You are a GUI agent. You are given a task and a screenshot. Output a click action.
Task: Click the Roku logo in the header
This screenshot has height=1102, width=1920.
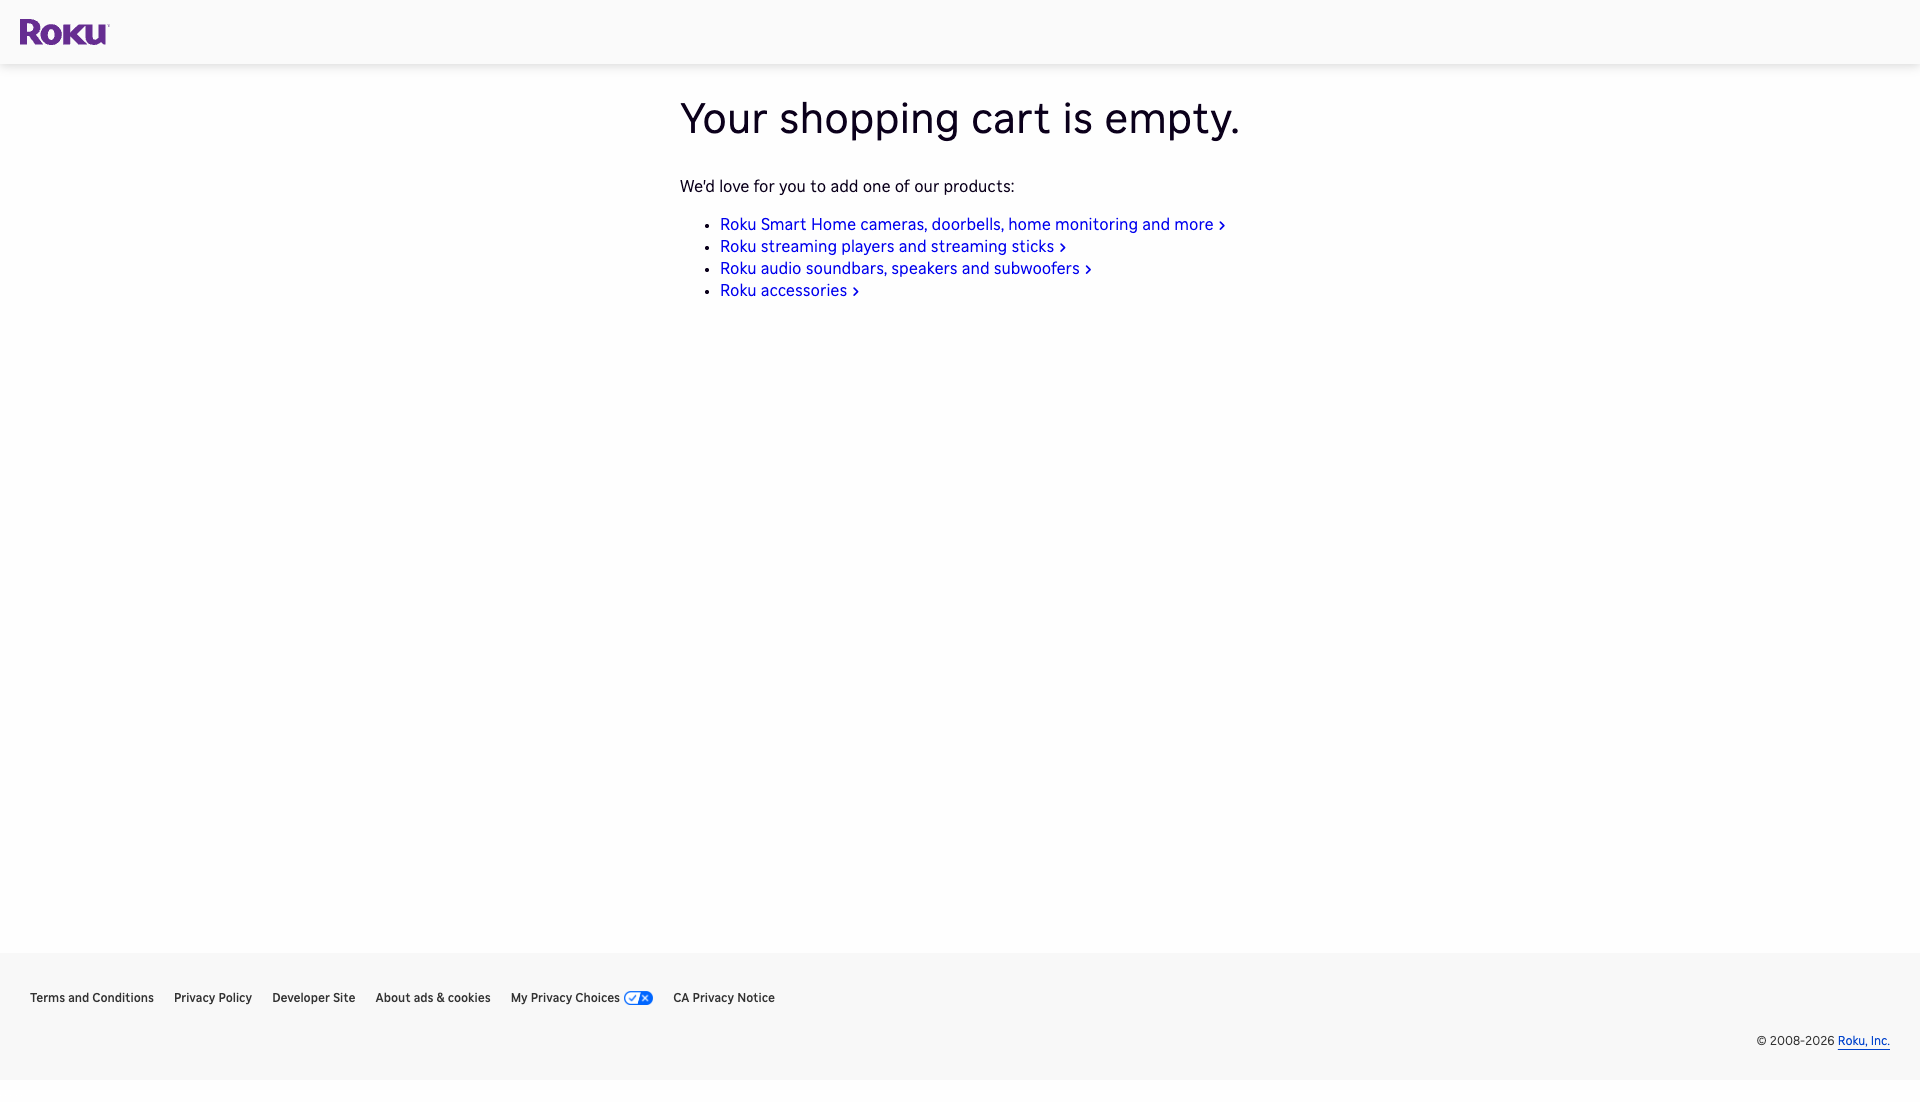coord(63,32)
